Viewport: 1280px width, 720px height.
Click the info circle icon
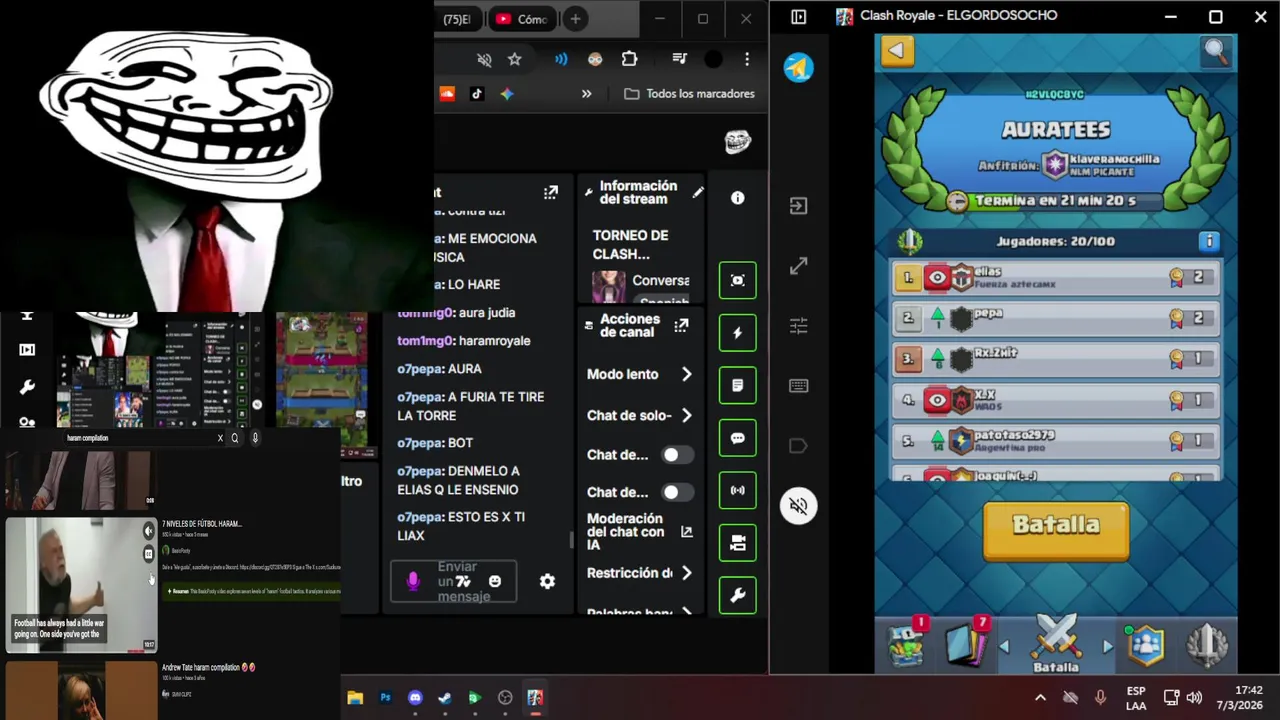click(737, 198)
